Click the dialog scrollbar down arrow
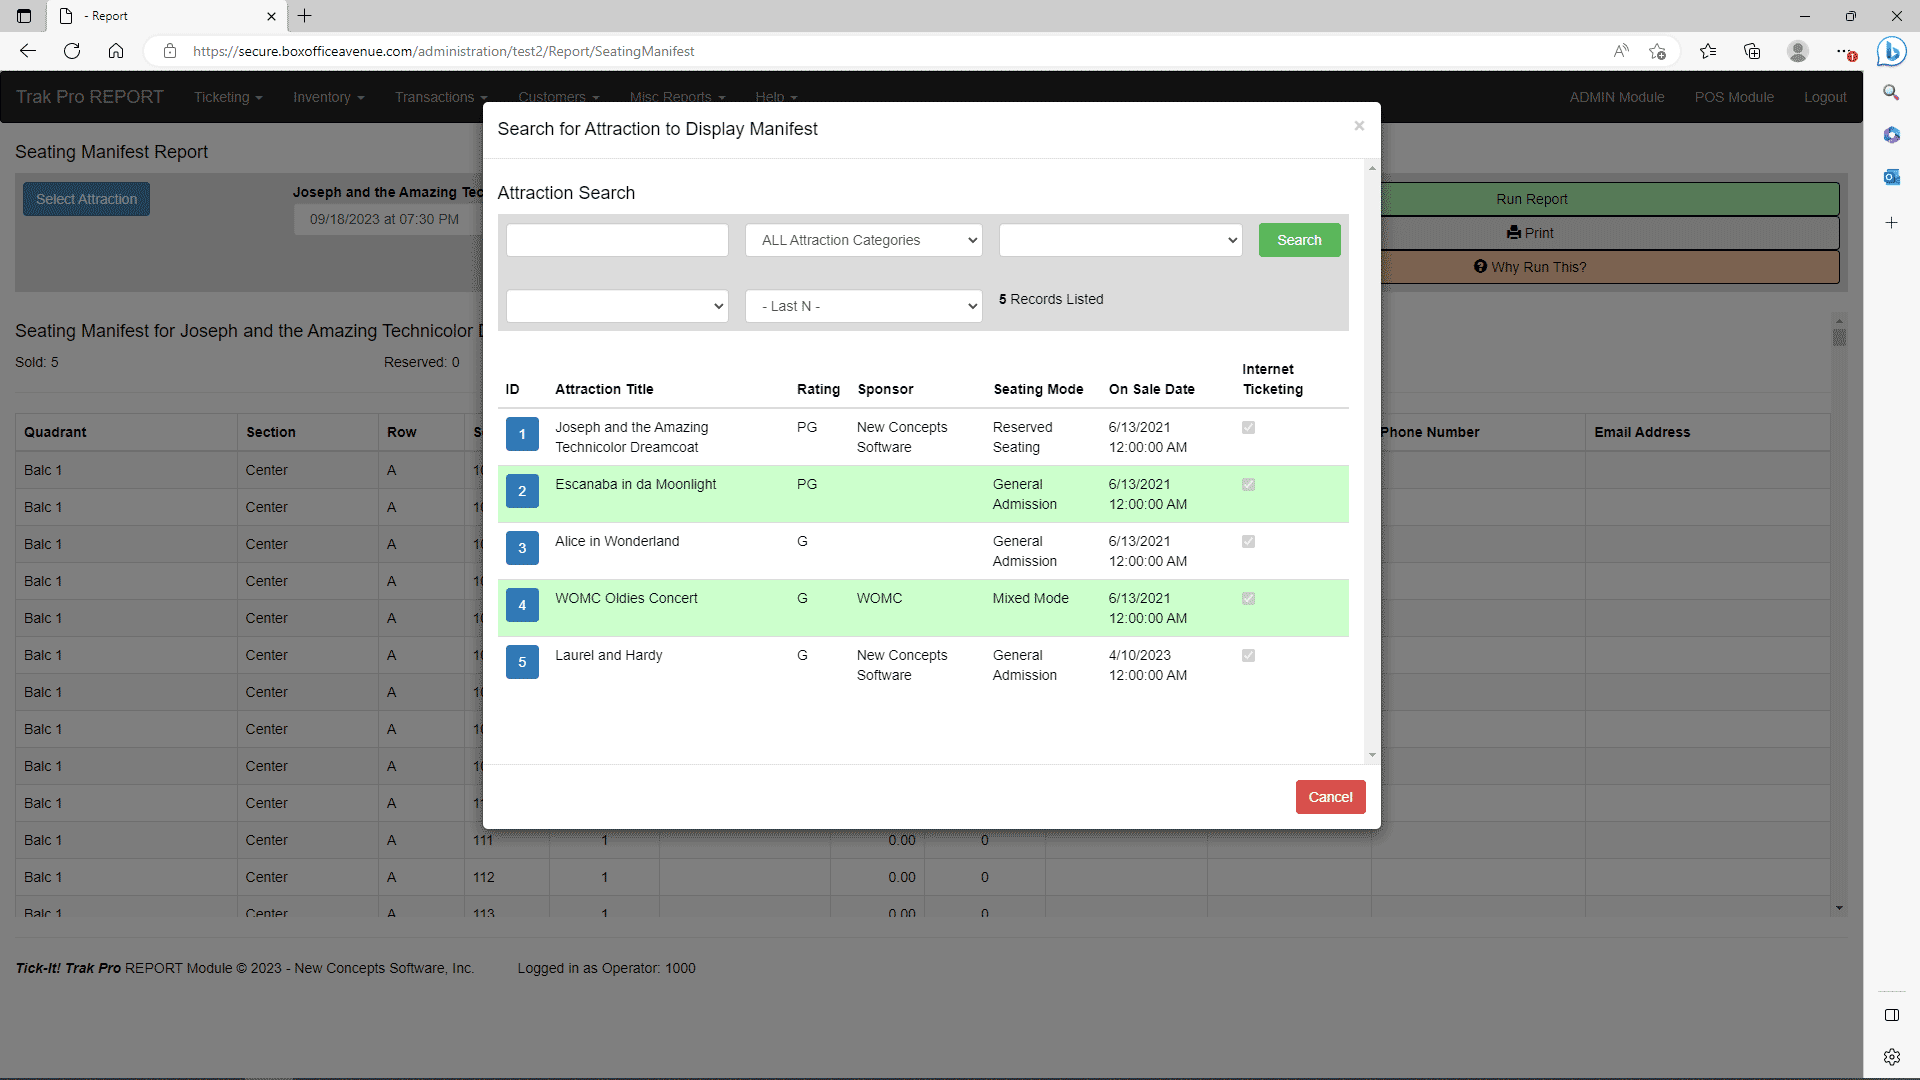Viewport: 1920px width, 1080px height. [1372, 755]
